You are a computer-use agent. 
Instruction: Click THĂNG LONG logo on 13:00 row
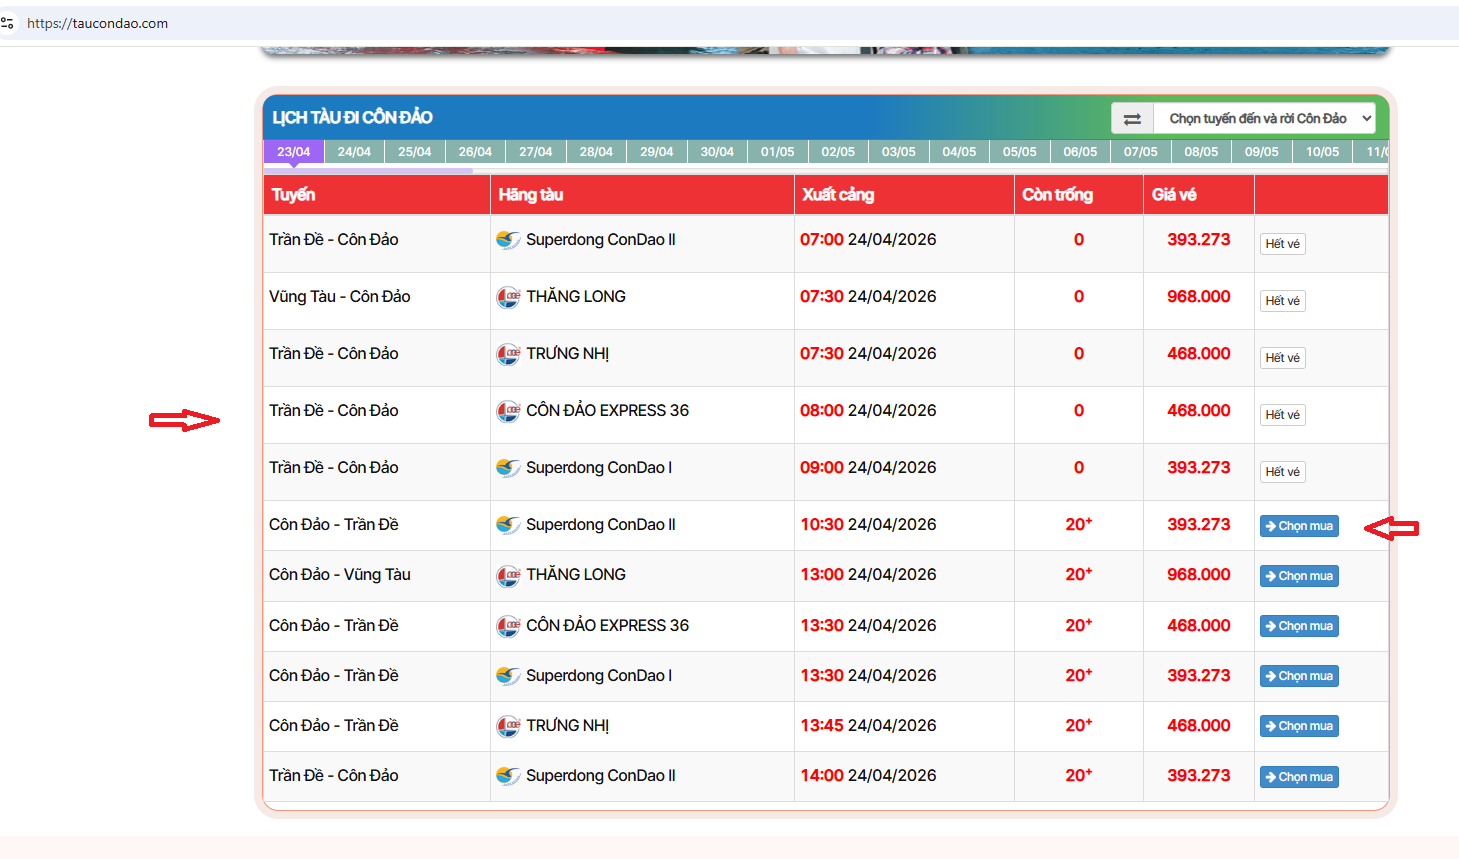(x=508, y=575)
